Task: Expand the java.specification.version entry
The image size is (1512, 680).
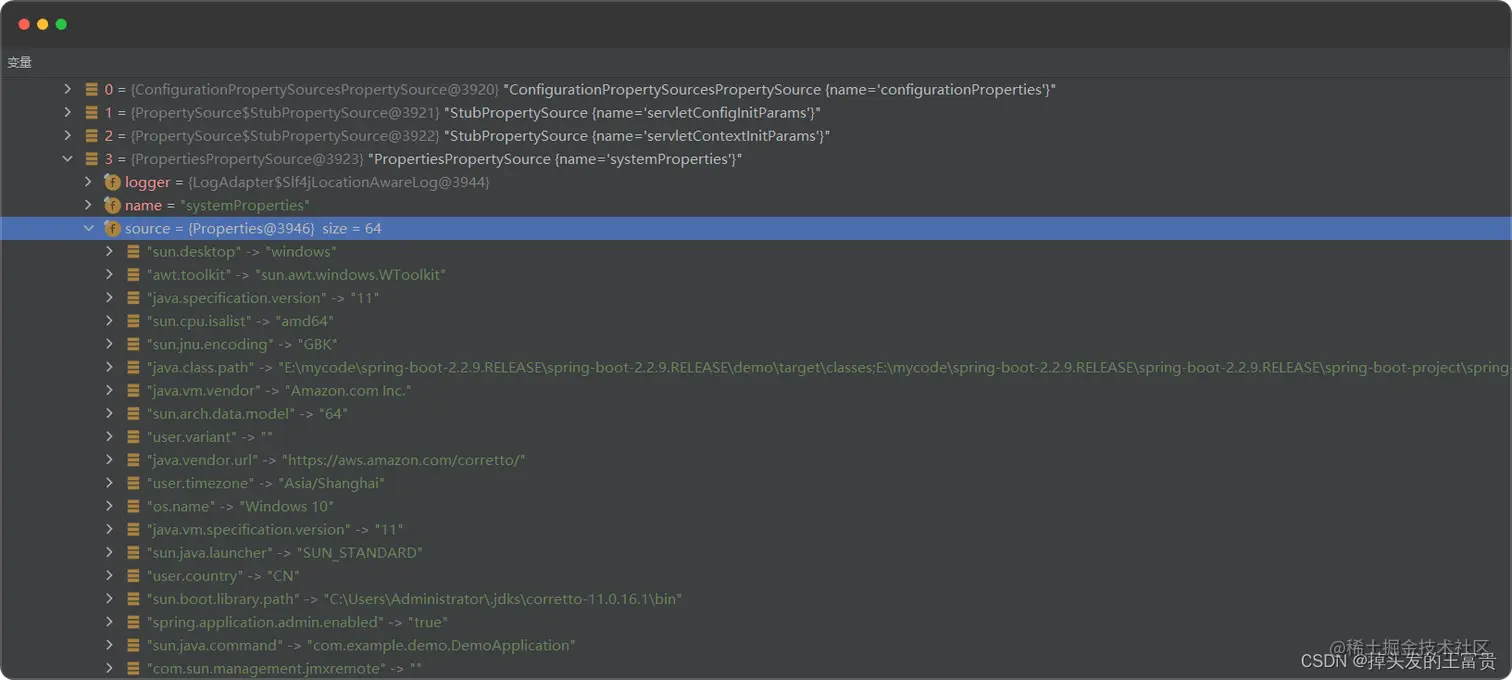Action: [110, 297]
